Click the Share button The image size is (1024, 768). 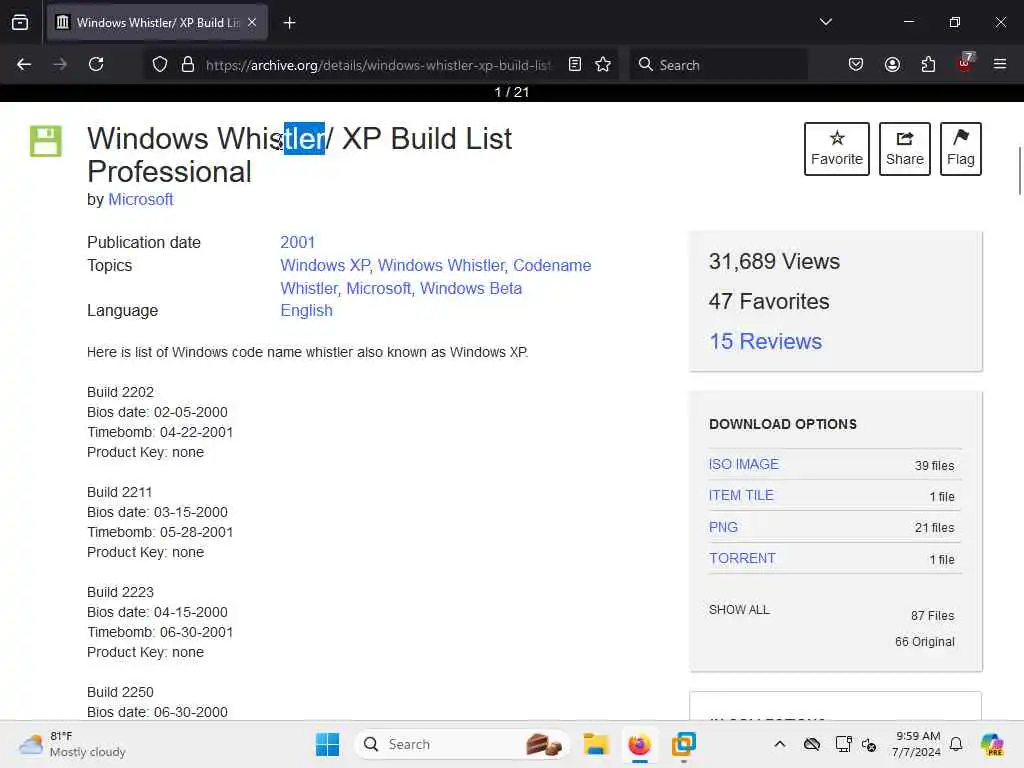tap(904, 149)
